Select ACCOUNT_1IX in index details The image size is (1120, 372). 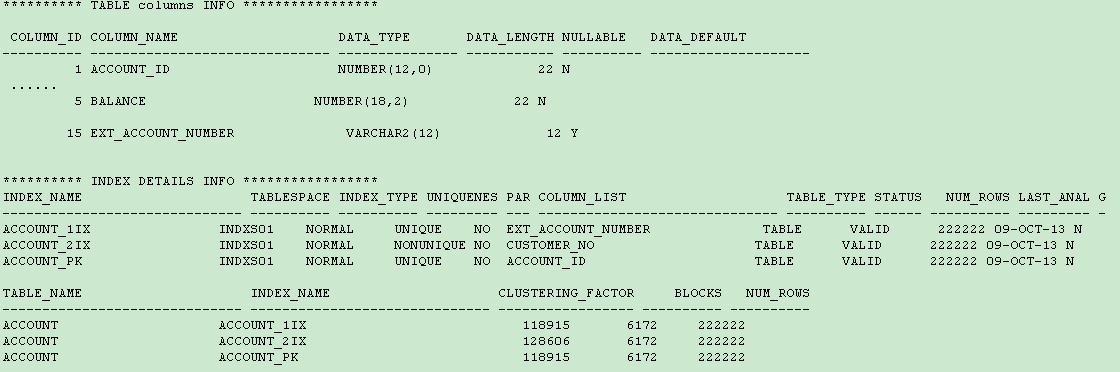[x=46, y=229]
